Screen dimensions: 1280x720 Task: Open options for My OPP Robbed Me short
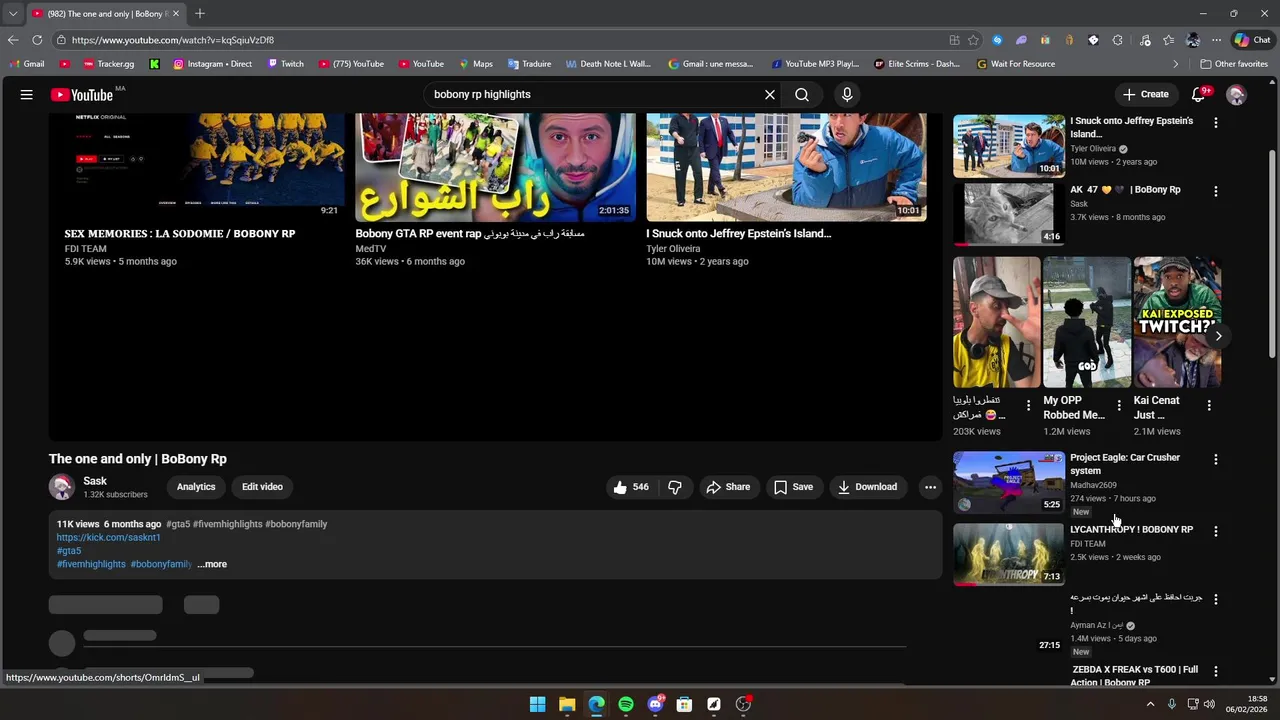1119,405
